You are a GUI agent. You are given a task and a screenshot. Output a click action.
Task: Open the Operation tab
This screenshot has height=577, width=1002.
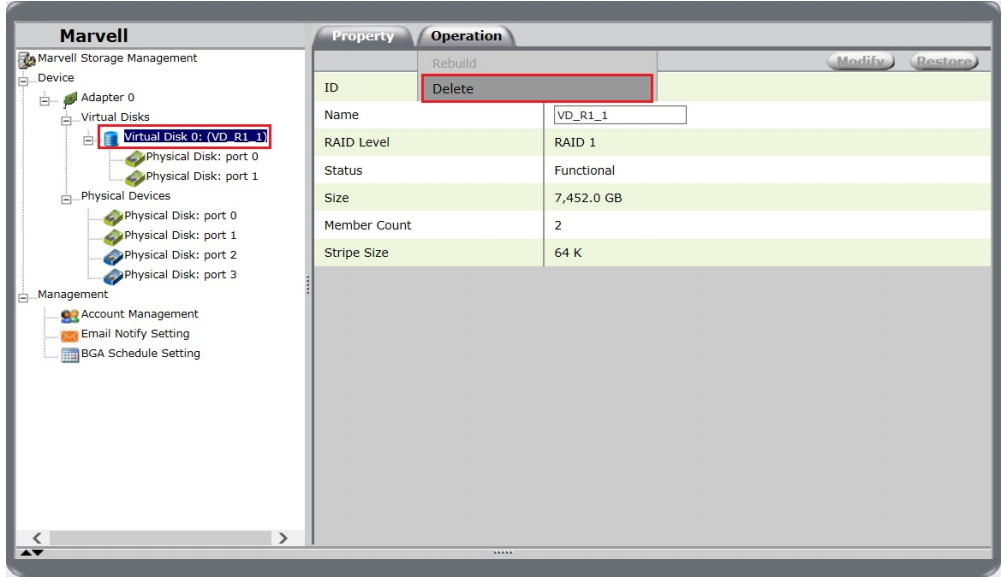click(x=466, y=36)
